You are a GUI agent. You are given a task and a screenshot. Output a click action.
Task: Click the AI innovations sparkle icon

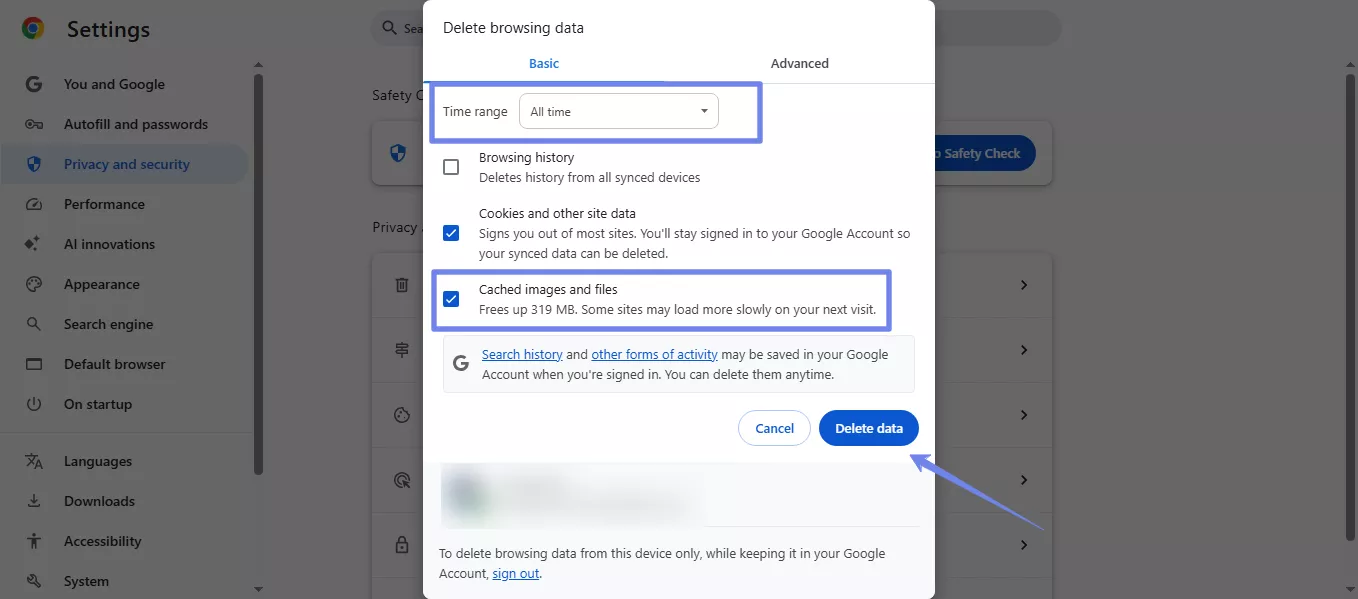[x=34, y=244]
